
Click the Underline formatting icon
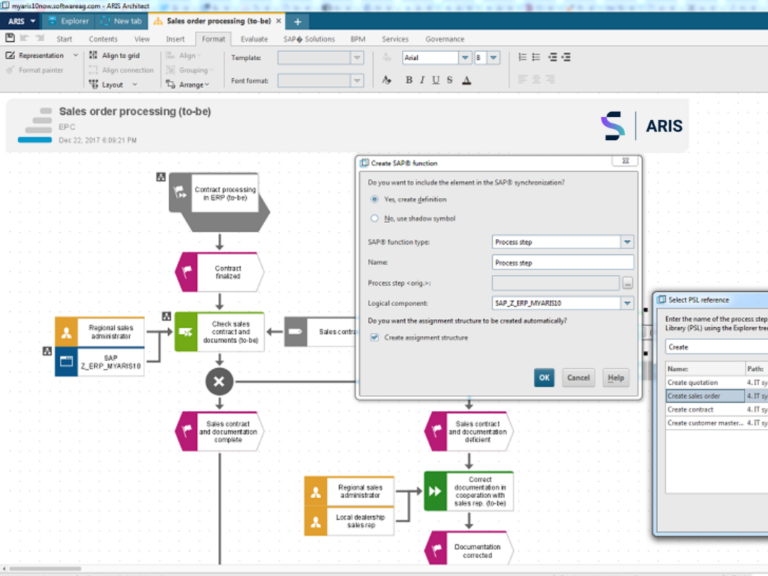point(436,80)
